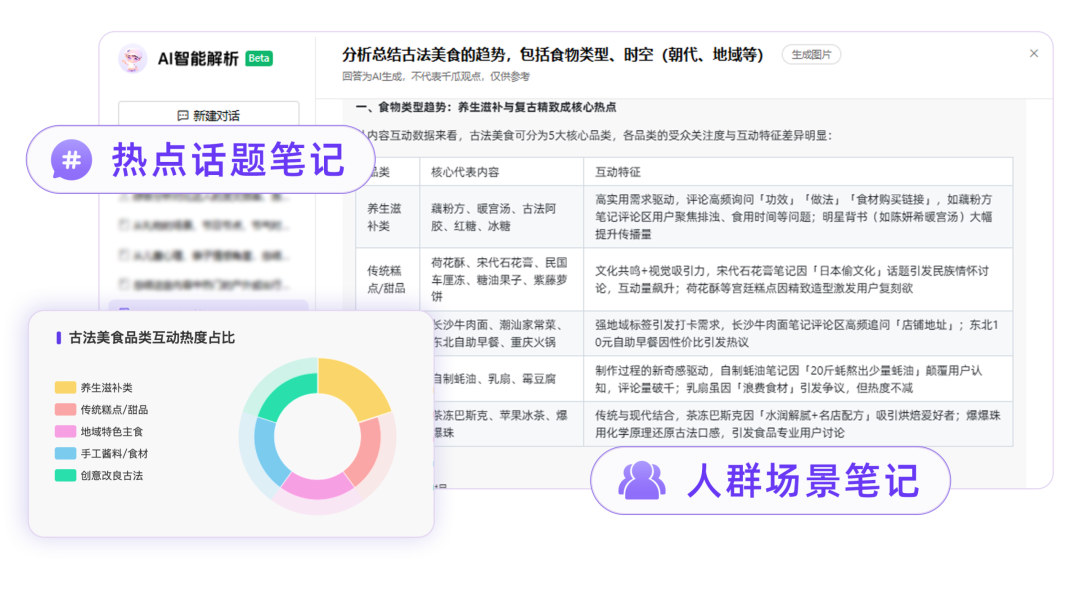Toggle the 手工酱料/食材 legend item

click(x=101, y=453)
